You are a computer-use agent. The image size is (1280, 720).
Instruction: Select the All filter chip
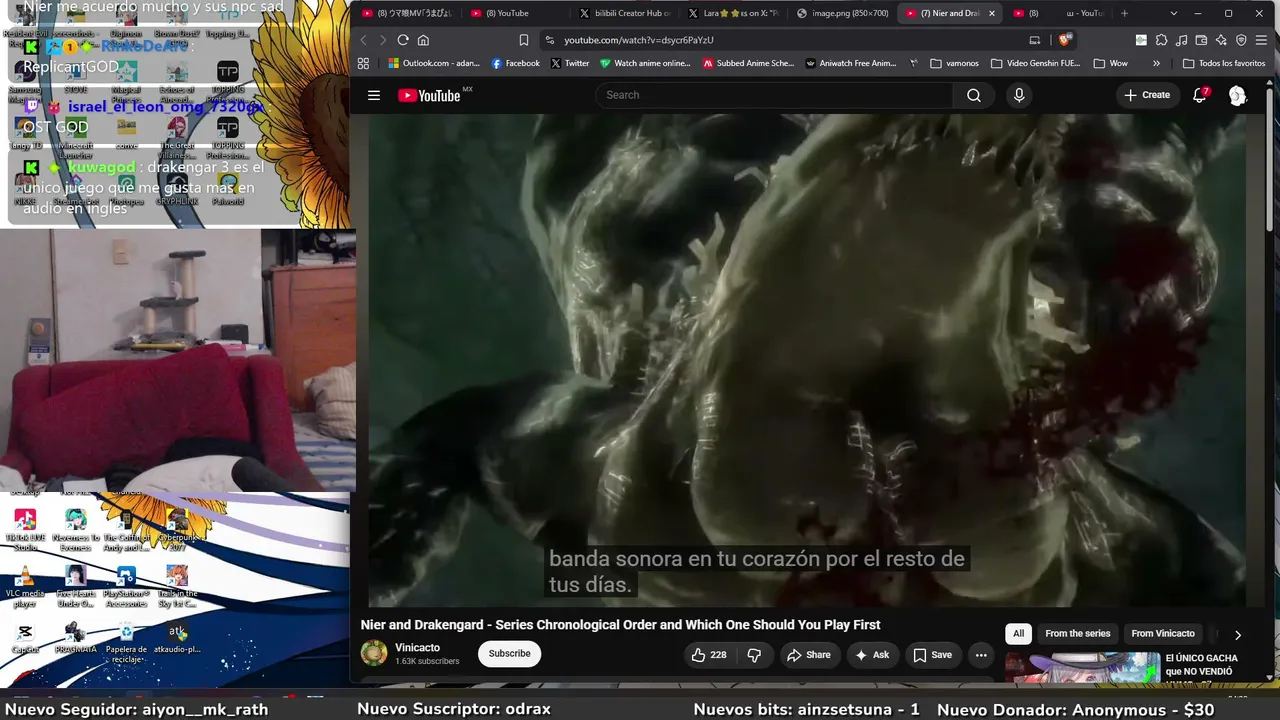click(x=1018, y=634)
